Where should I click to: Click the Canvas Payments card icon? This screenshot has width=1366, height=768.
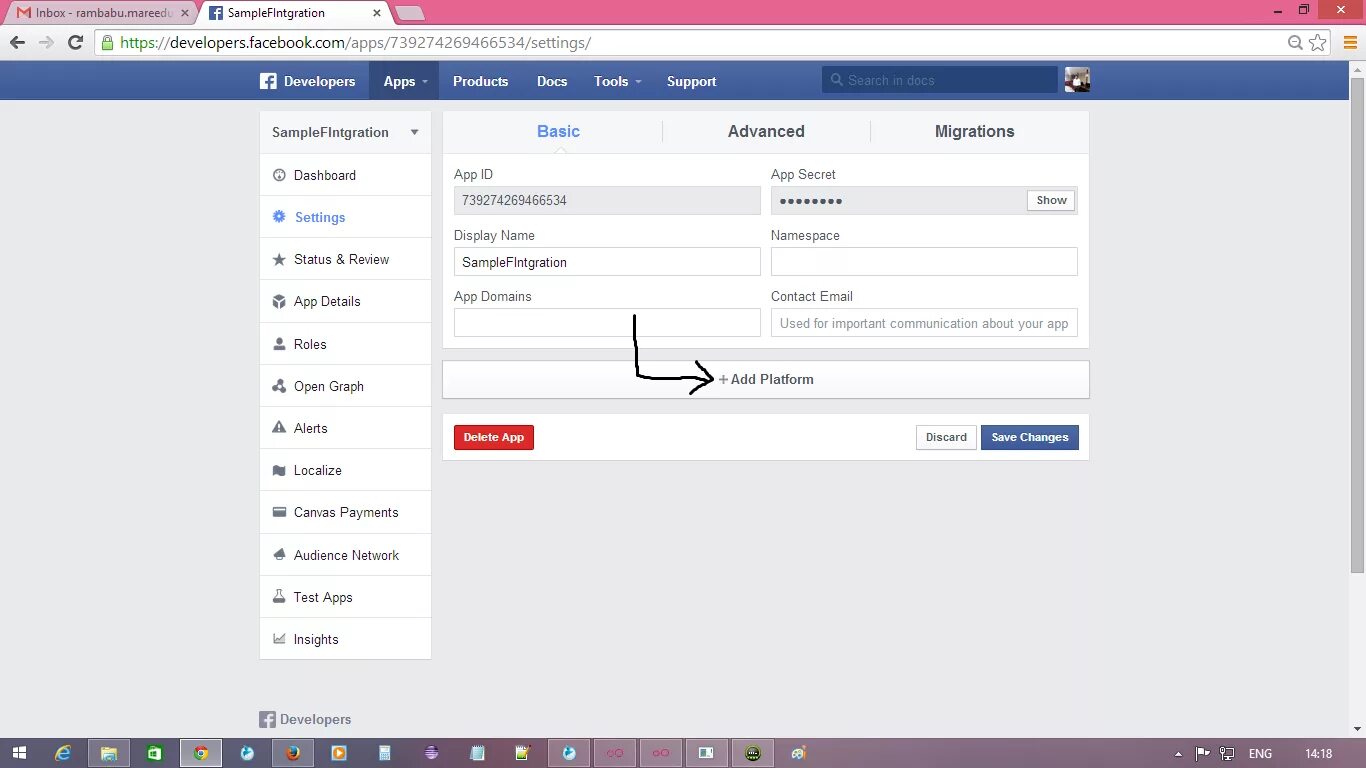(279, 512)
